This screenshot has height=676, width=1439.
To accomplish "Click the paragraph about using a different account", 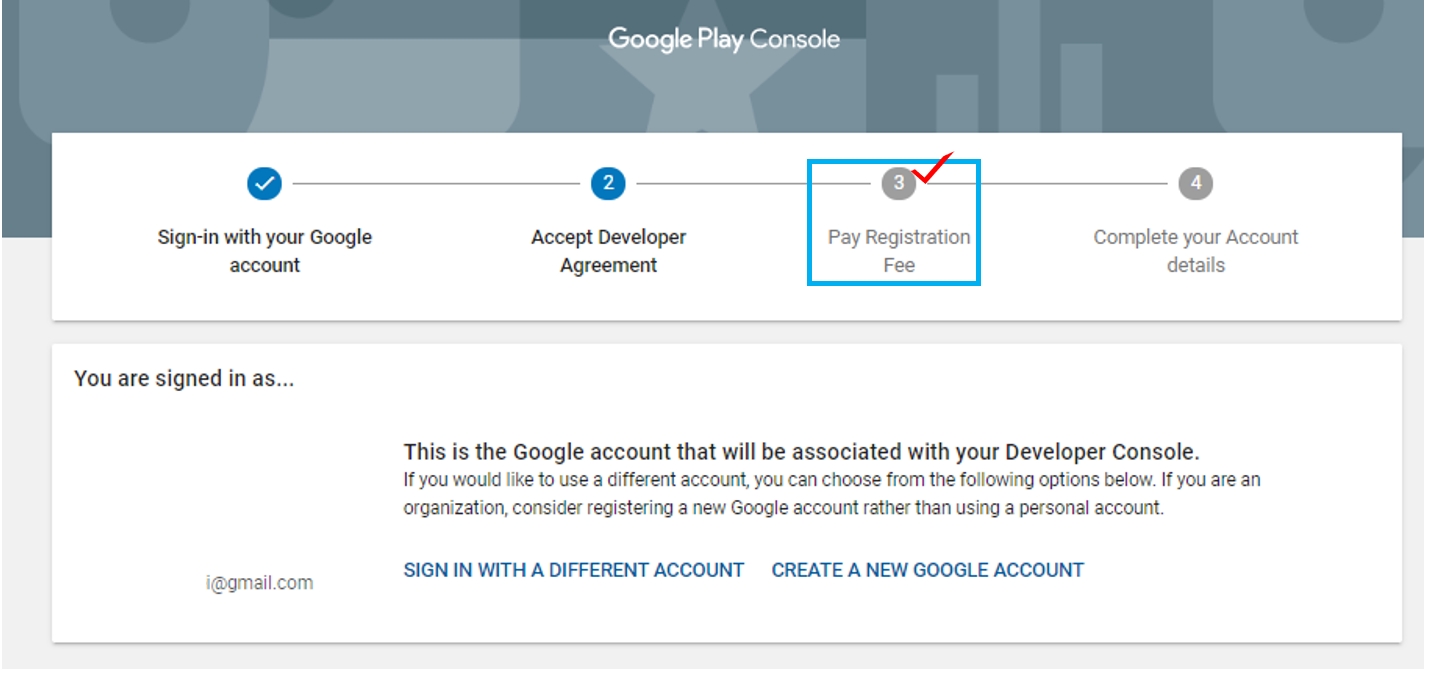I will (832, 494).
